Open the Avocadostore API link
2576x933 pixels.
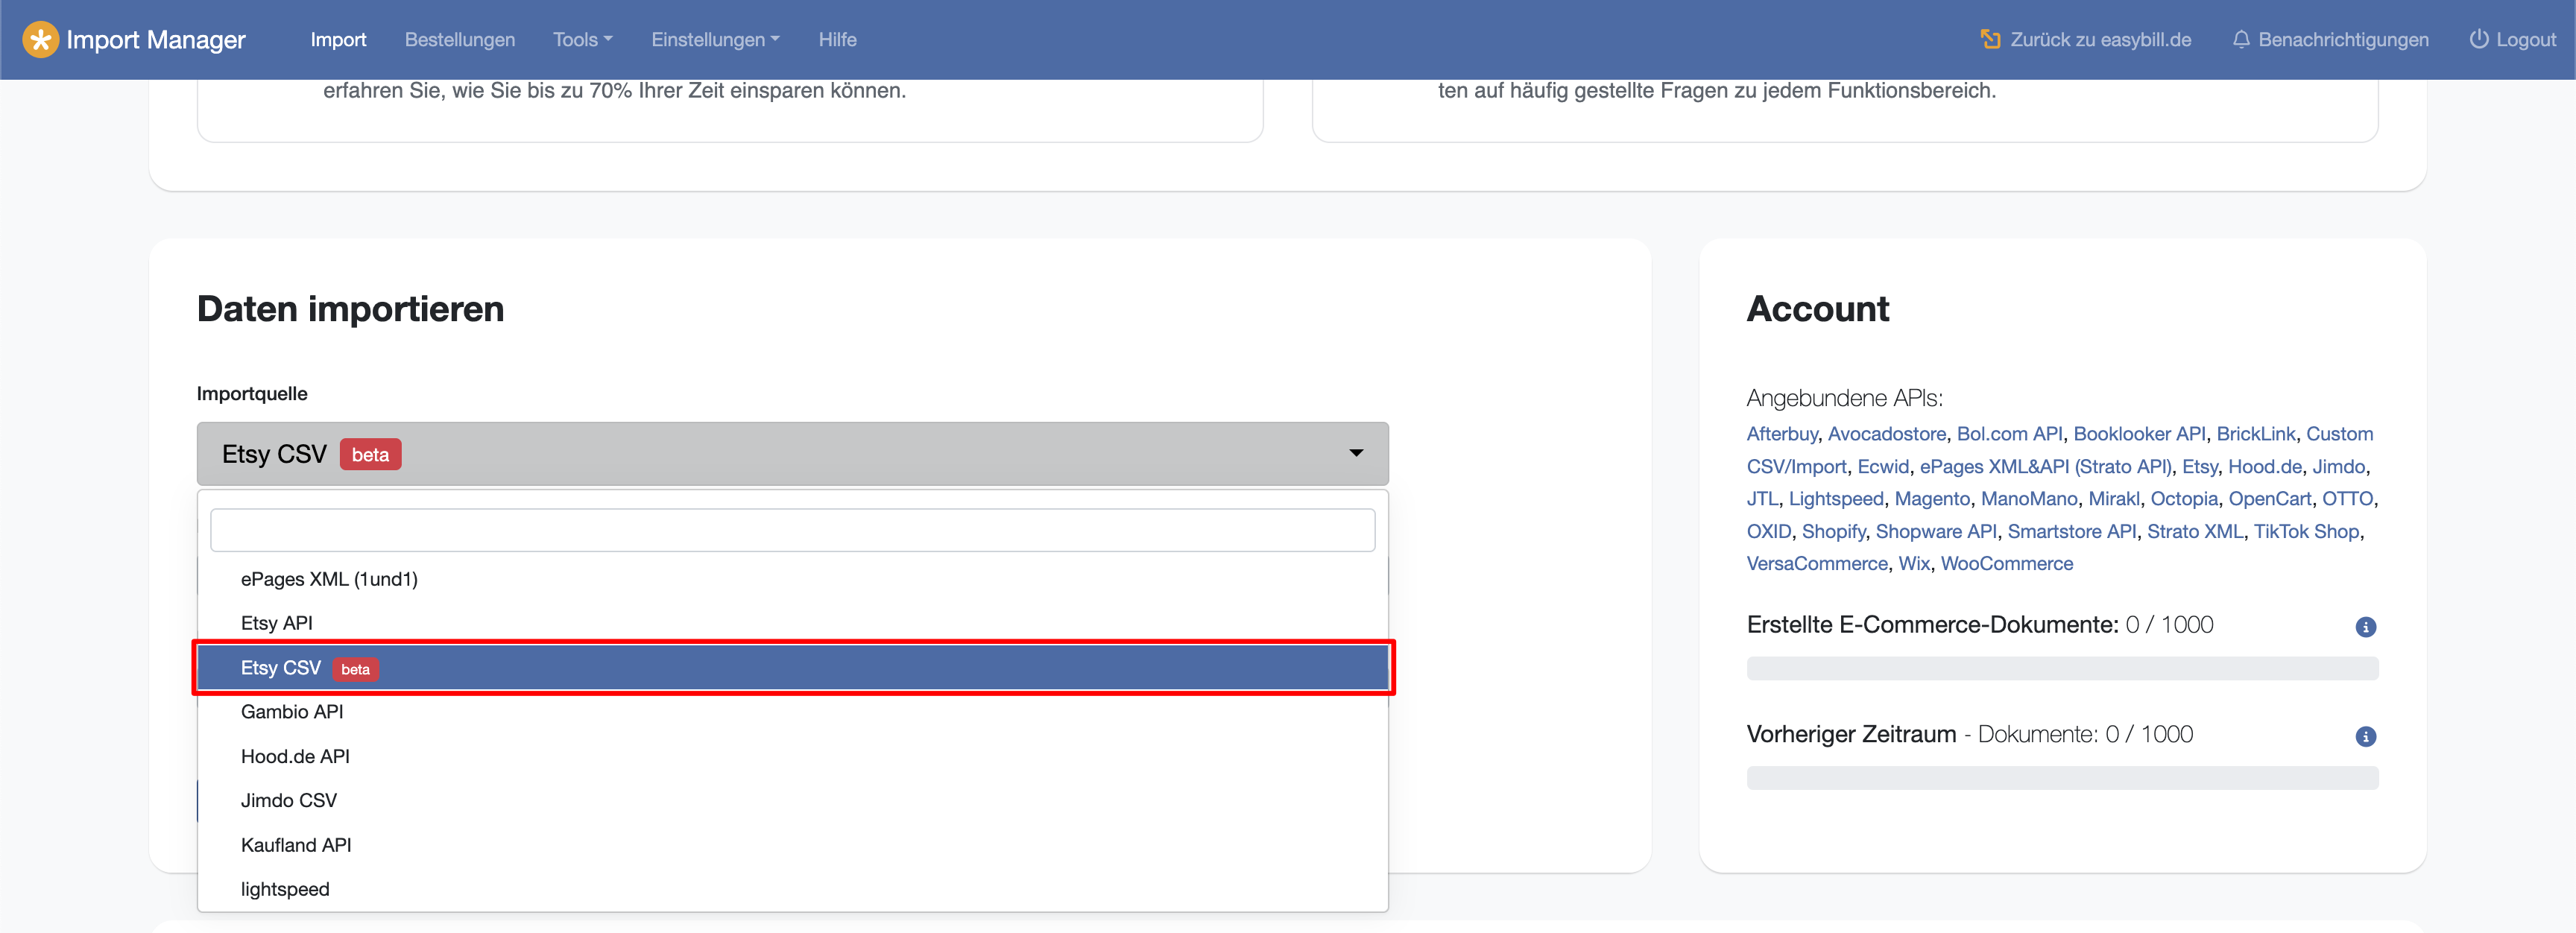(1887, 434)
